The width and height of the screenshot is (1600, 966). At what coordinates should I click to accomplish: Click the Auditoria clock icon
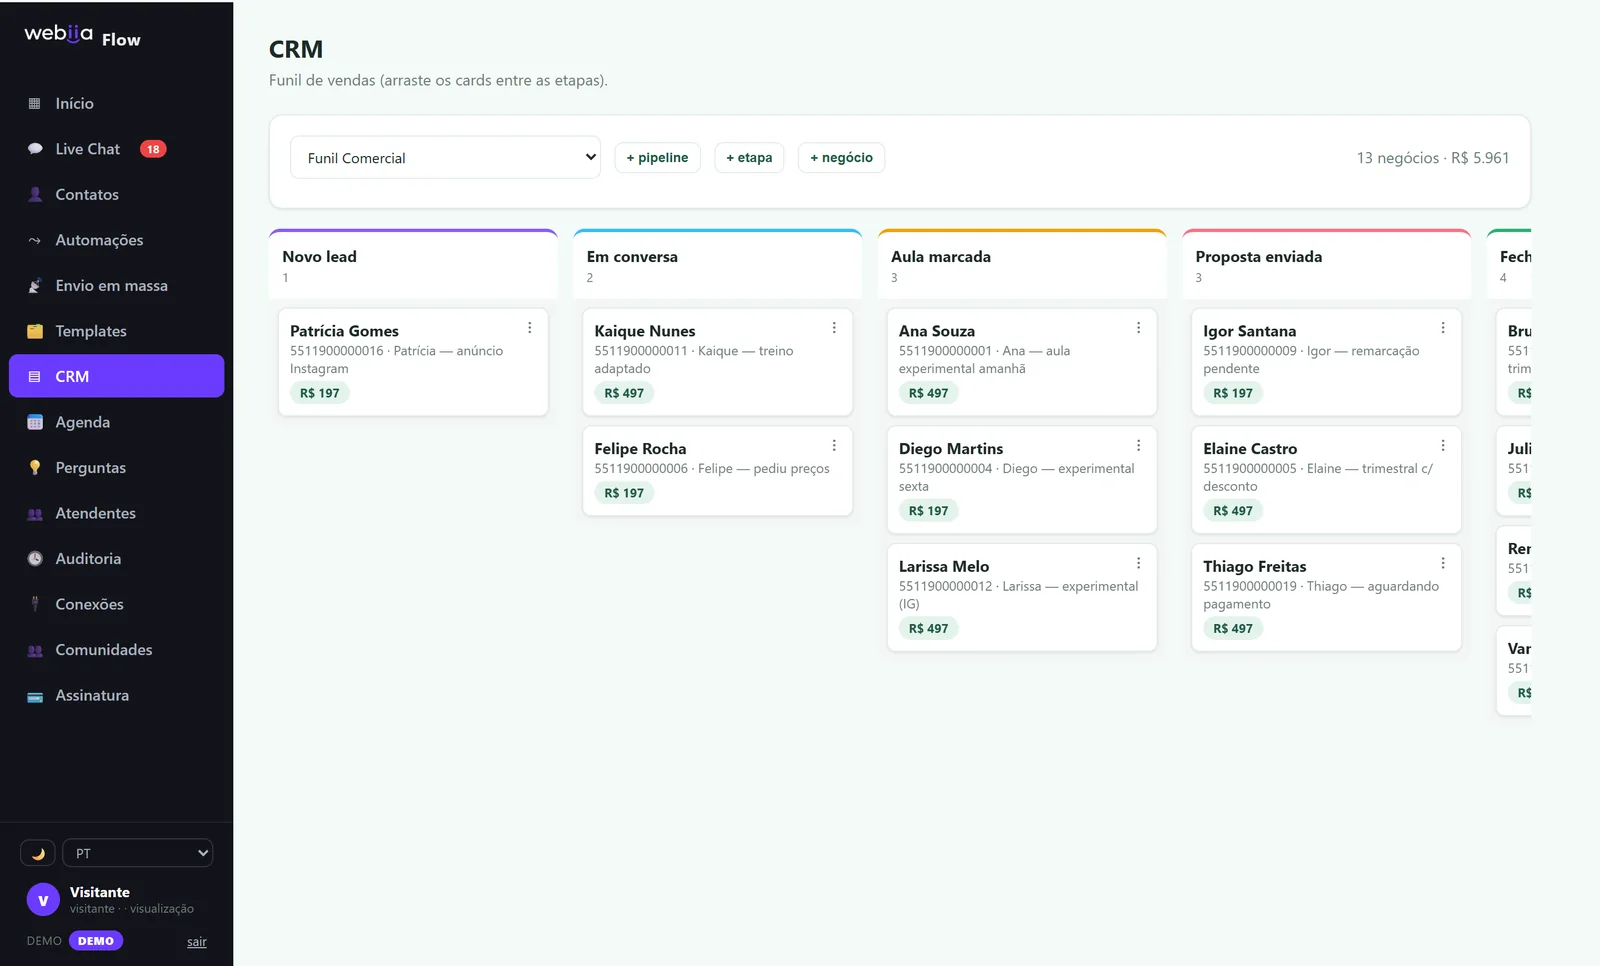click(x=35, y=559)
